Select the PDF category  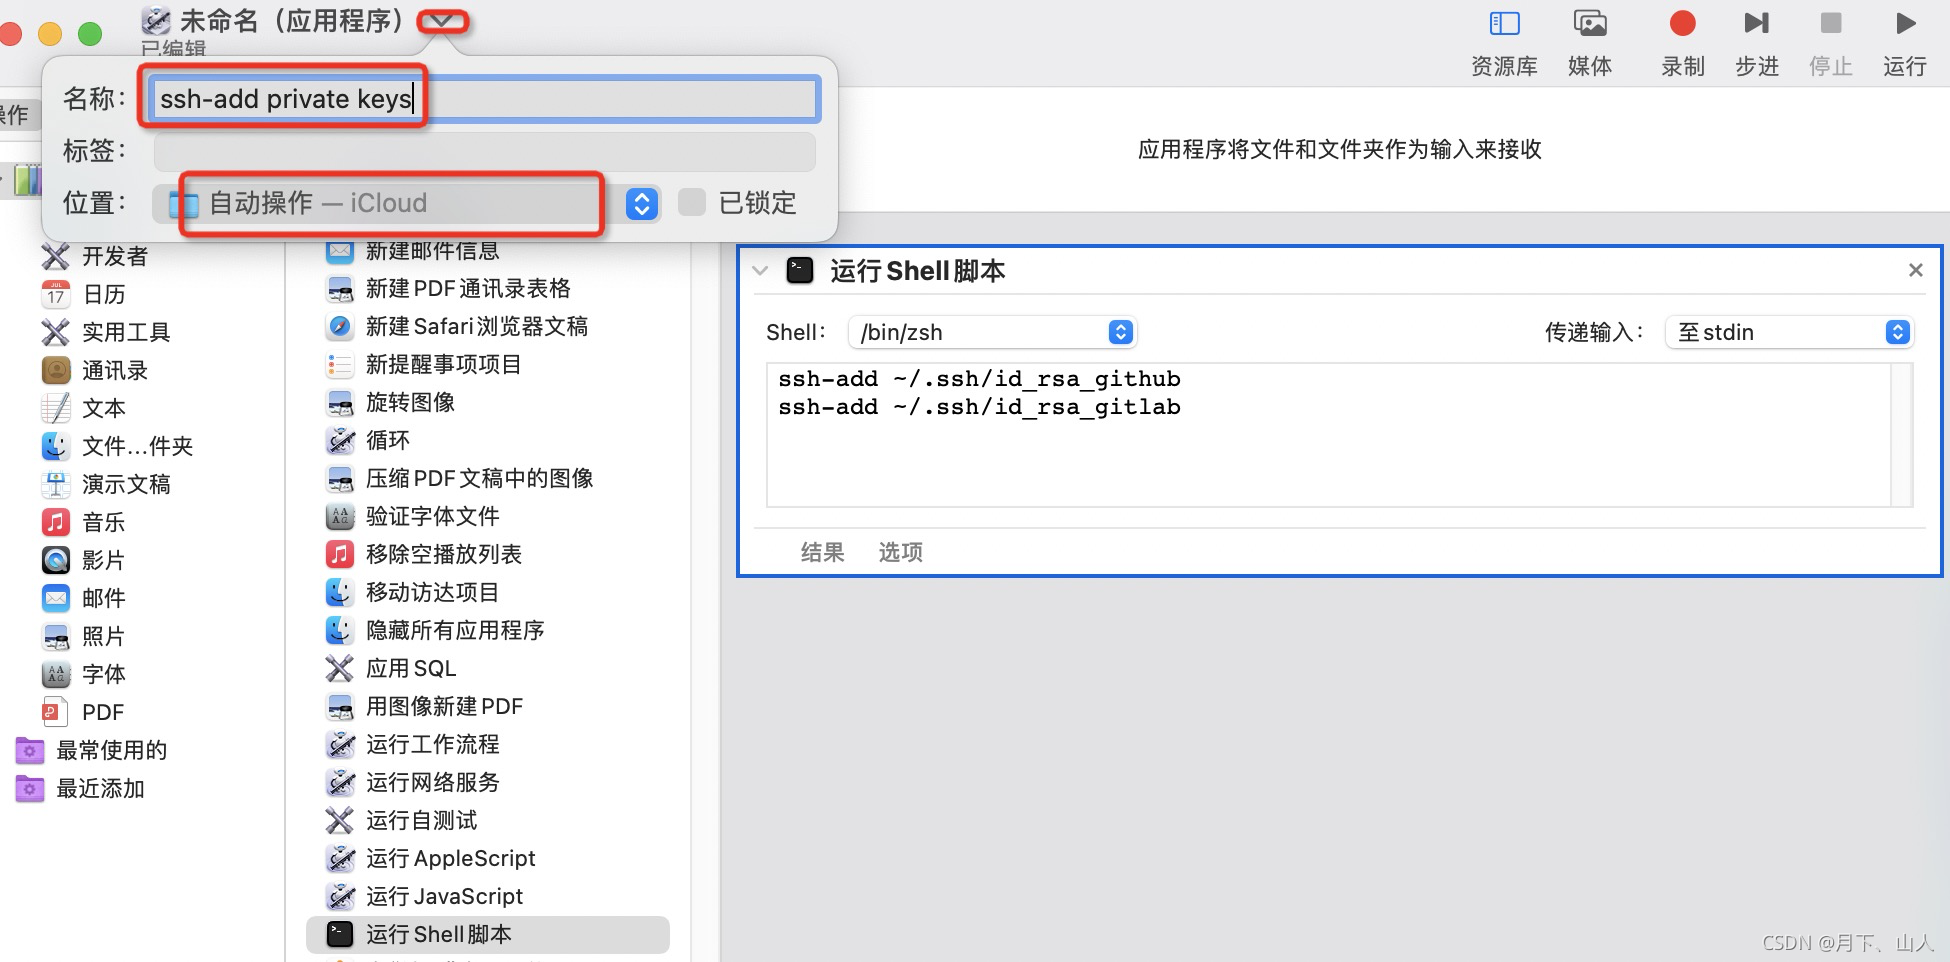(x=103, y=712)
